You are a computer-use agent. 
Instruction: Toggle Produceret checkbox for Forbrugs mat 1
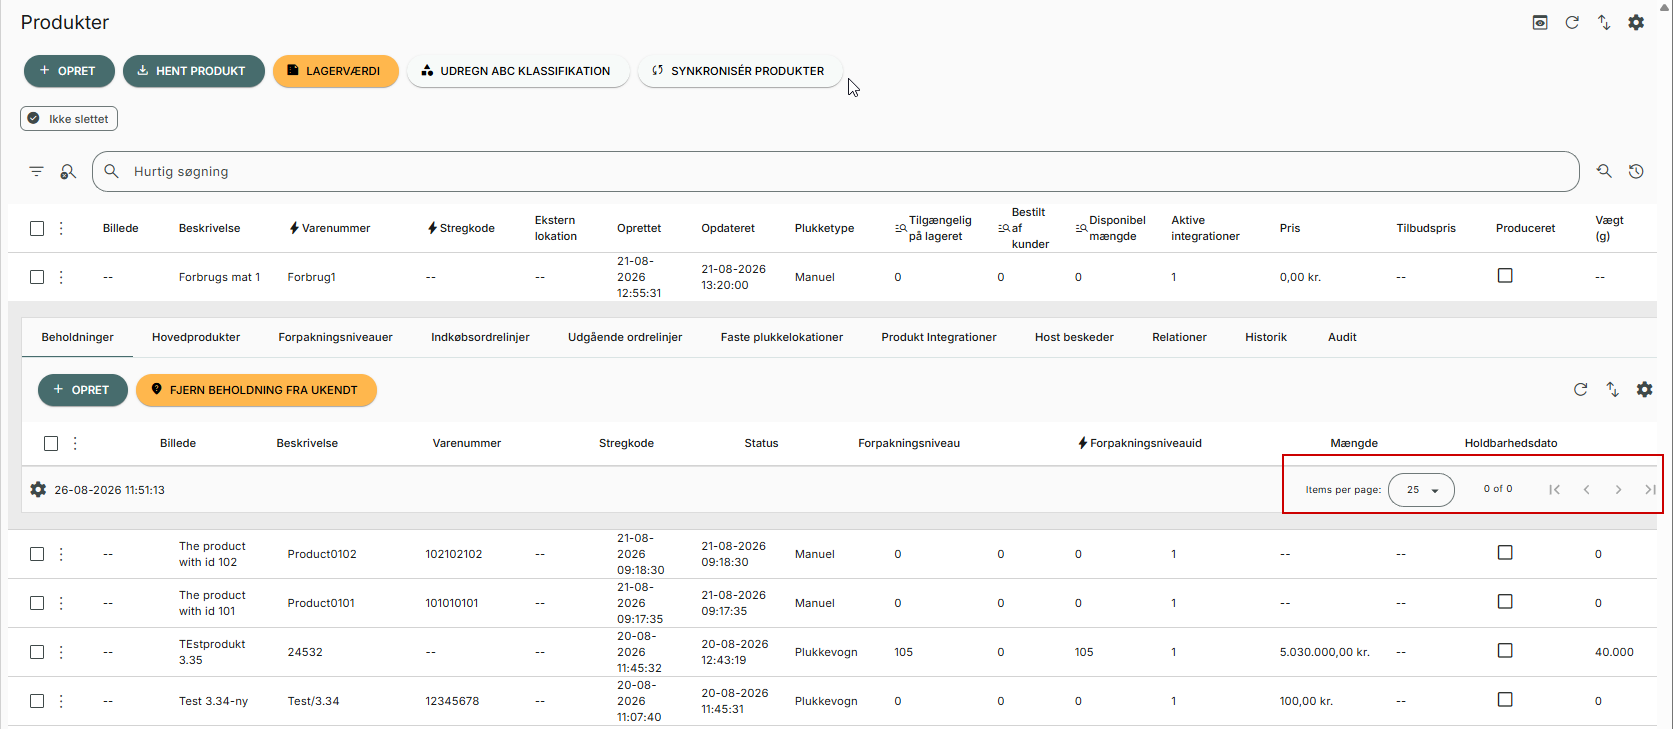(1505, 275)
